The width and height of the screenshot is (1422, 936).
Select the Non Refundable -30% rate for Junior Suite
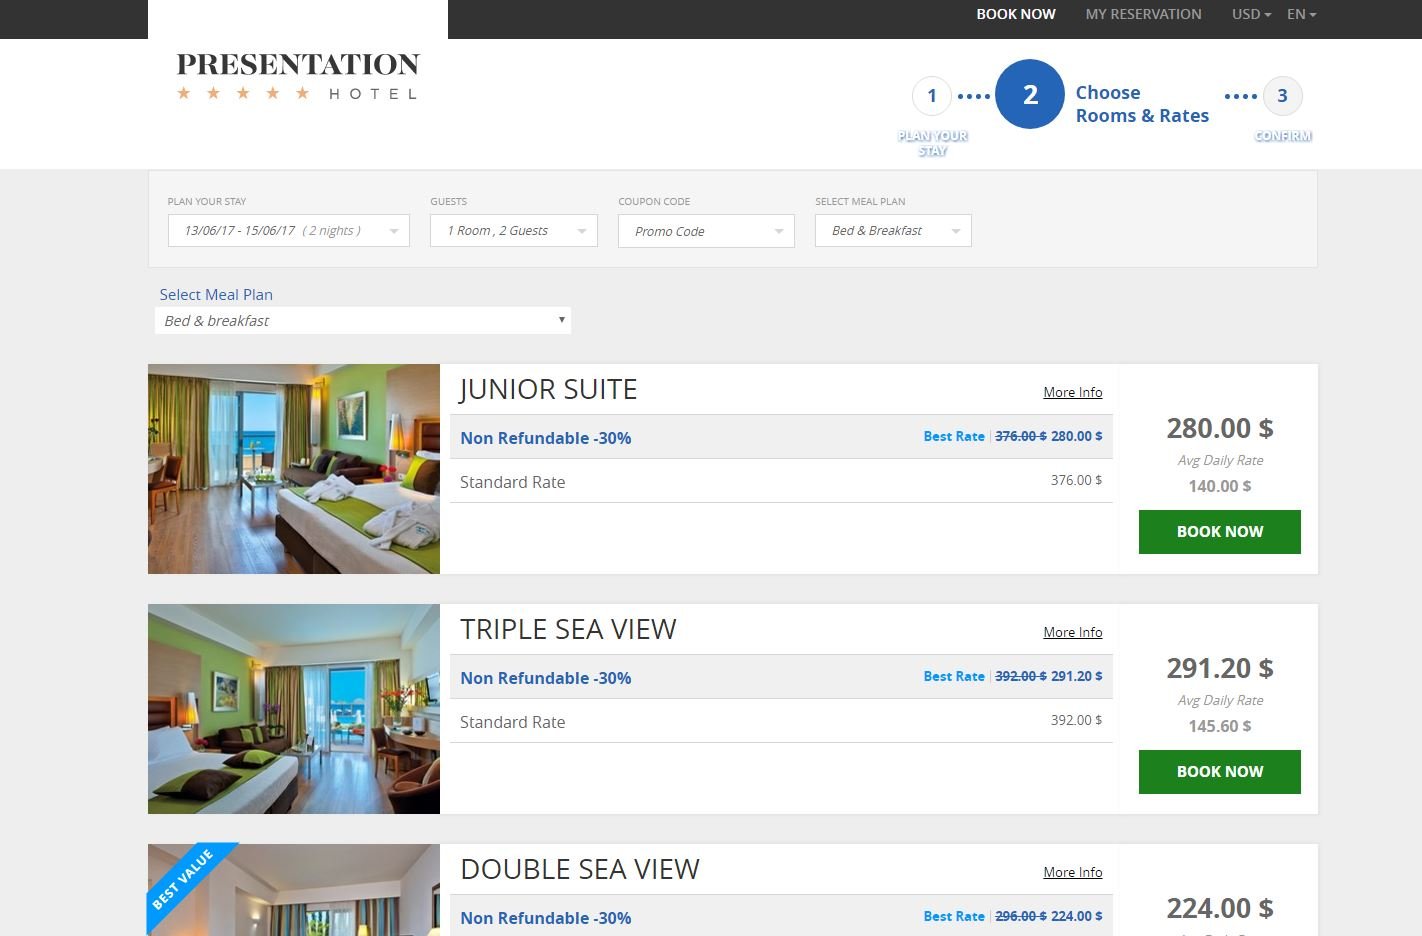(545, 437)
